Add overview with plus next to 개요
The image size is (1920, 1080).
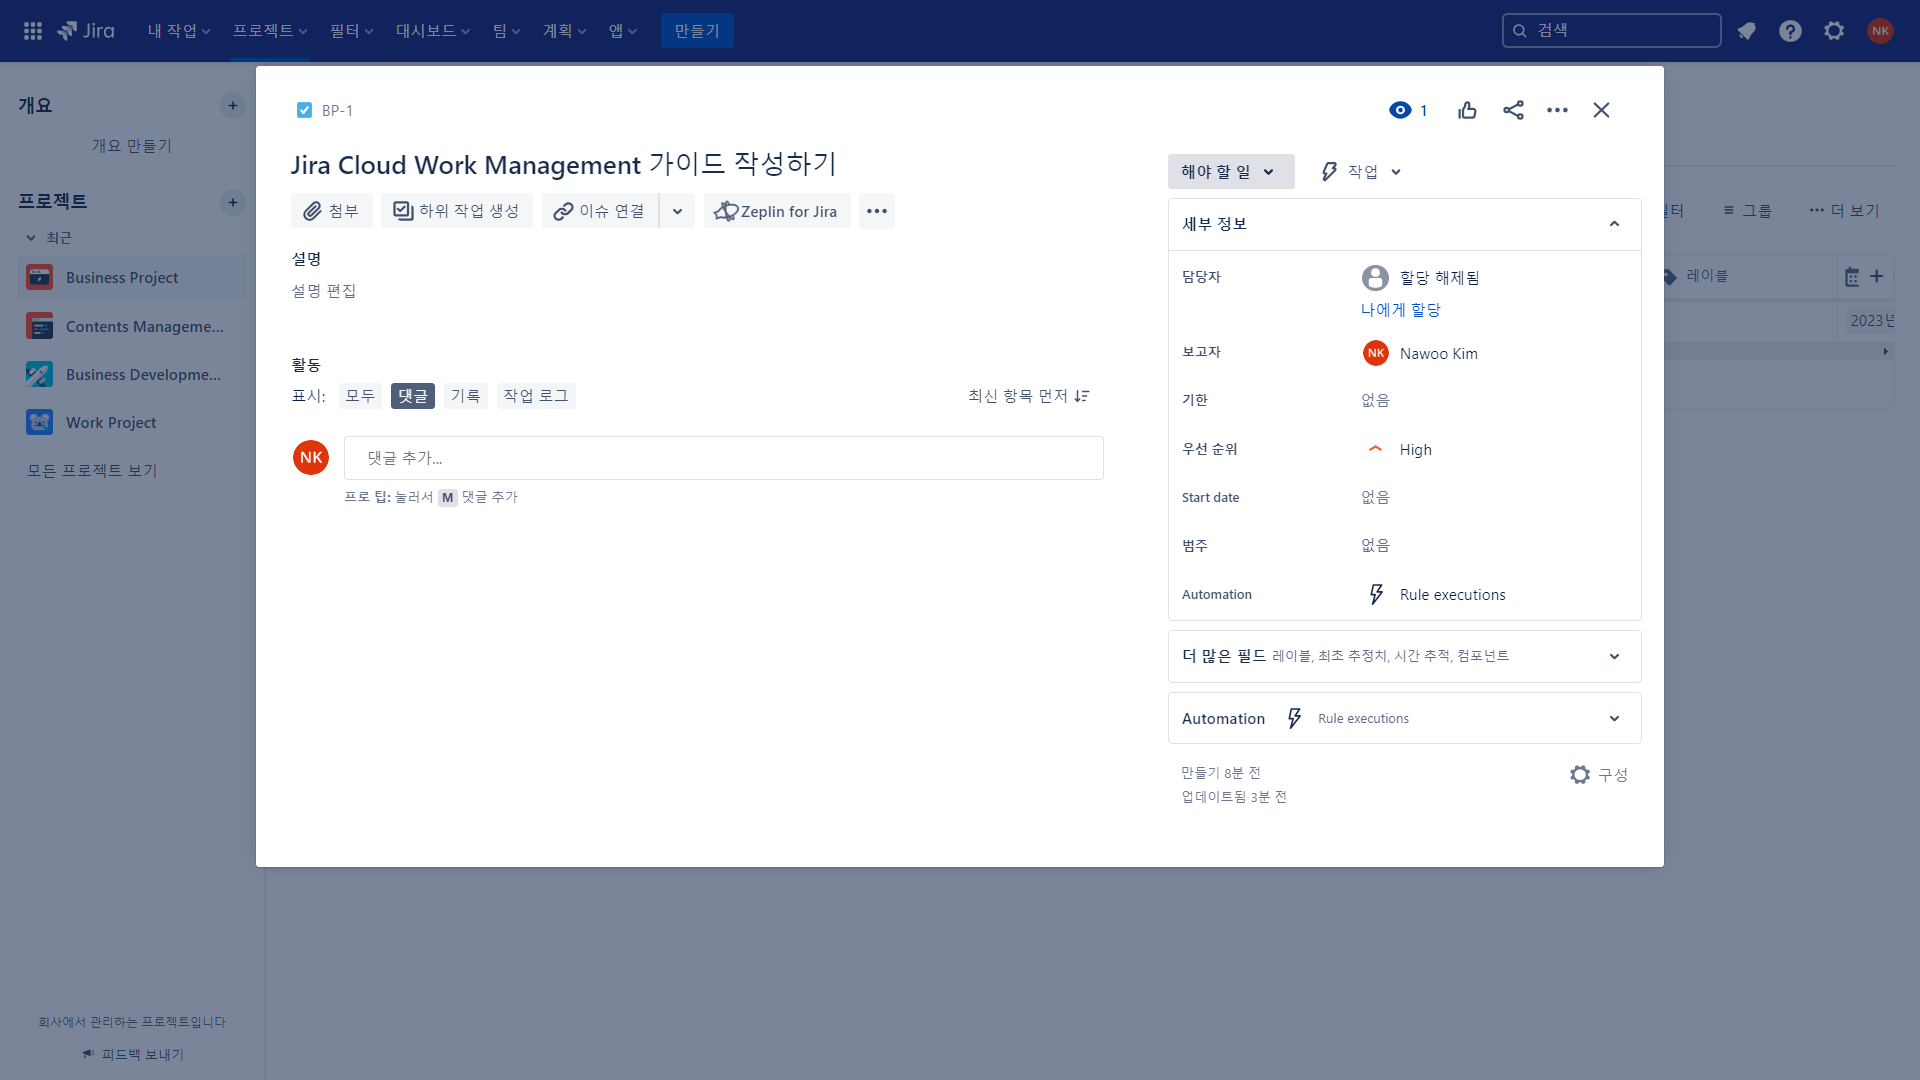pyautogui.click(x=233, y=105)
